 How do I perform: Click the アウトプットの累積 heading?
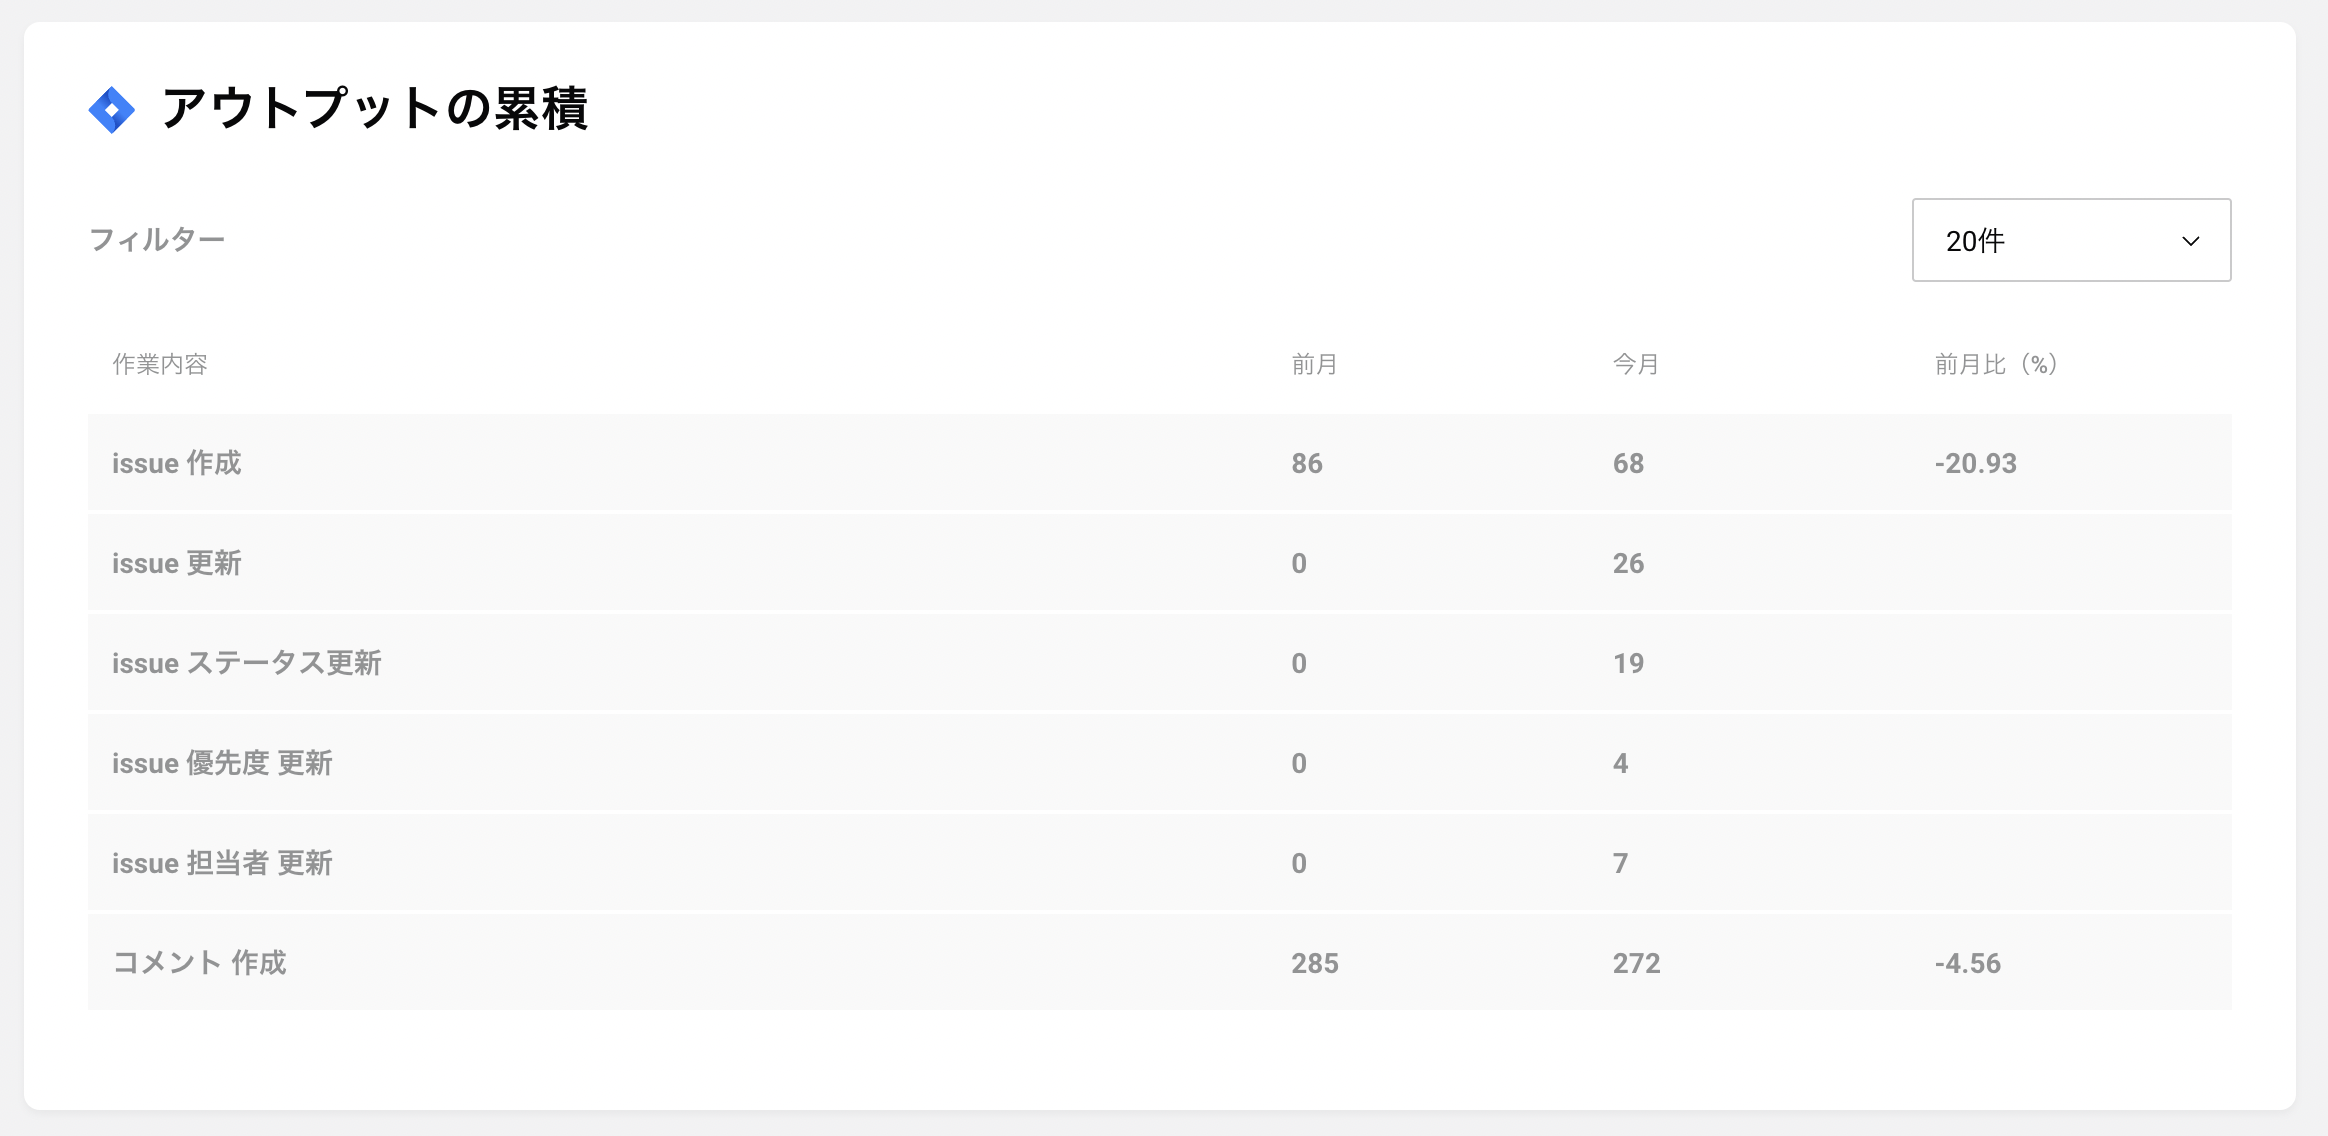click(374, 108)
